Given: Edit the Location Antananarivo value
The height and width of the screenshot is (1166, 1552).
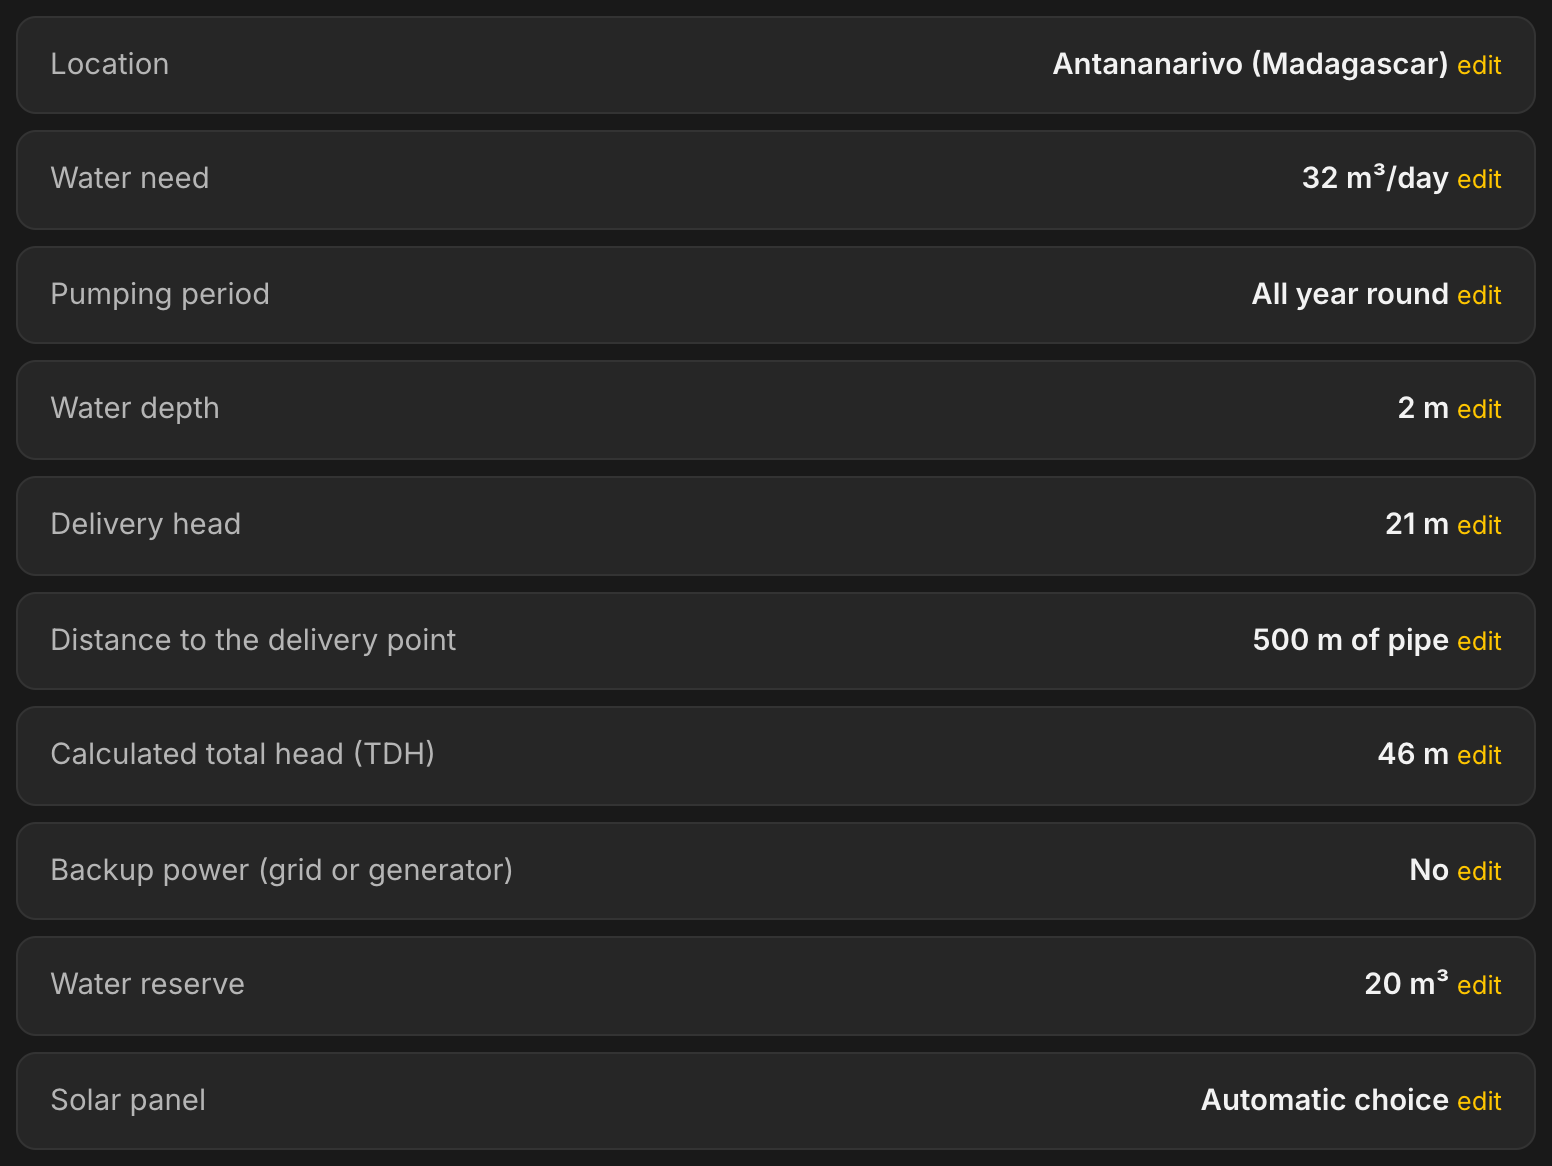Looking at the screenshot, I should pos(1479,65).
